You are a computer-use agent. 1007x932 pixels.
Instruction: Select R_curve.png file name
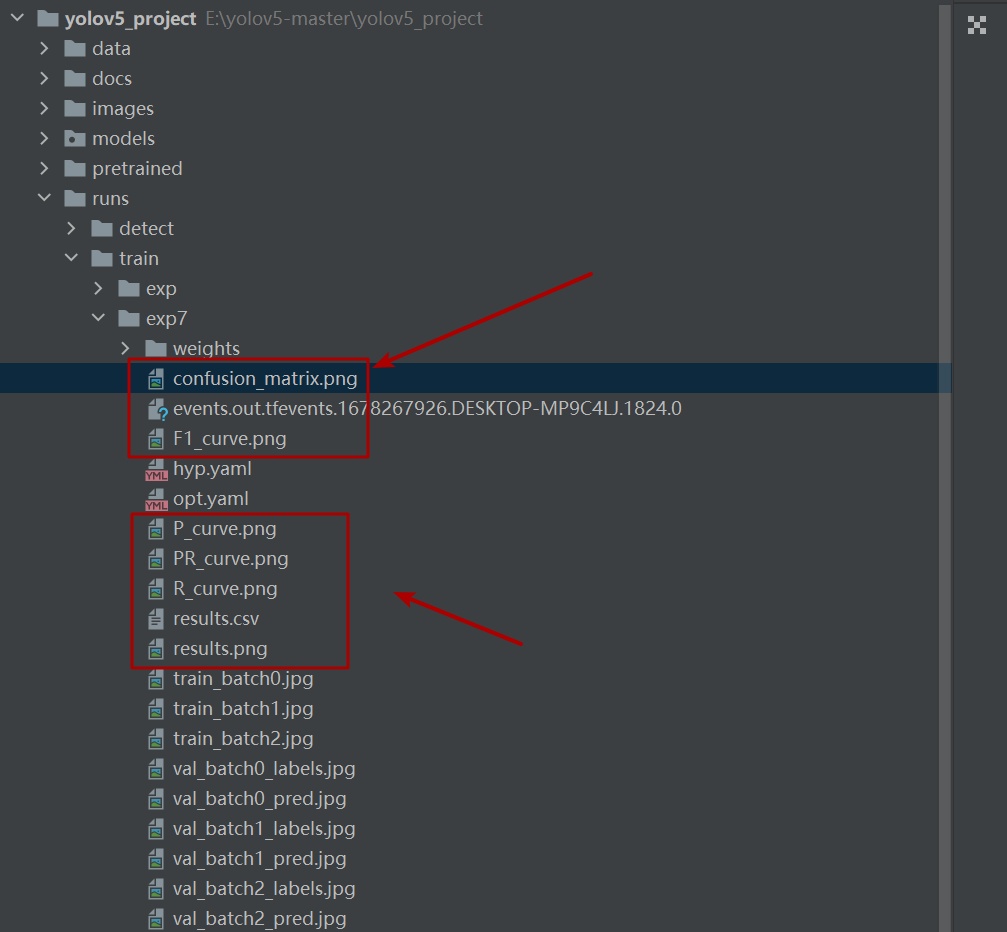(x=225, y=589)
